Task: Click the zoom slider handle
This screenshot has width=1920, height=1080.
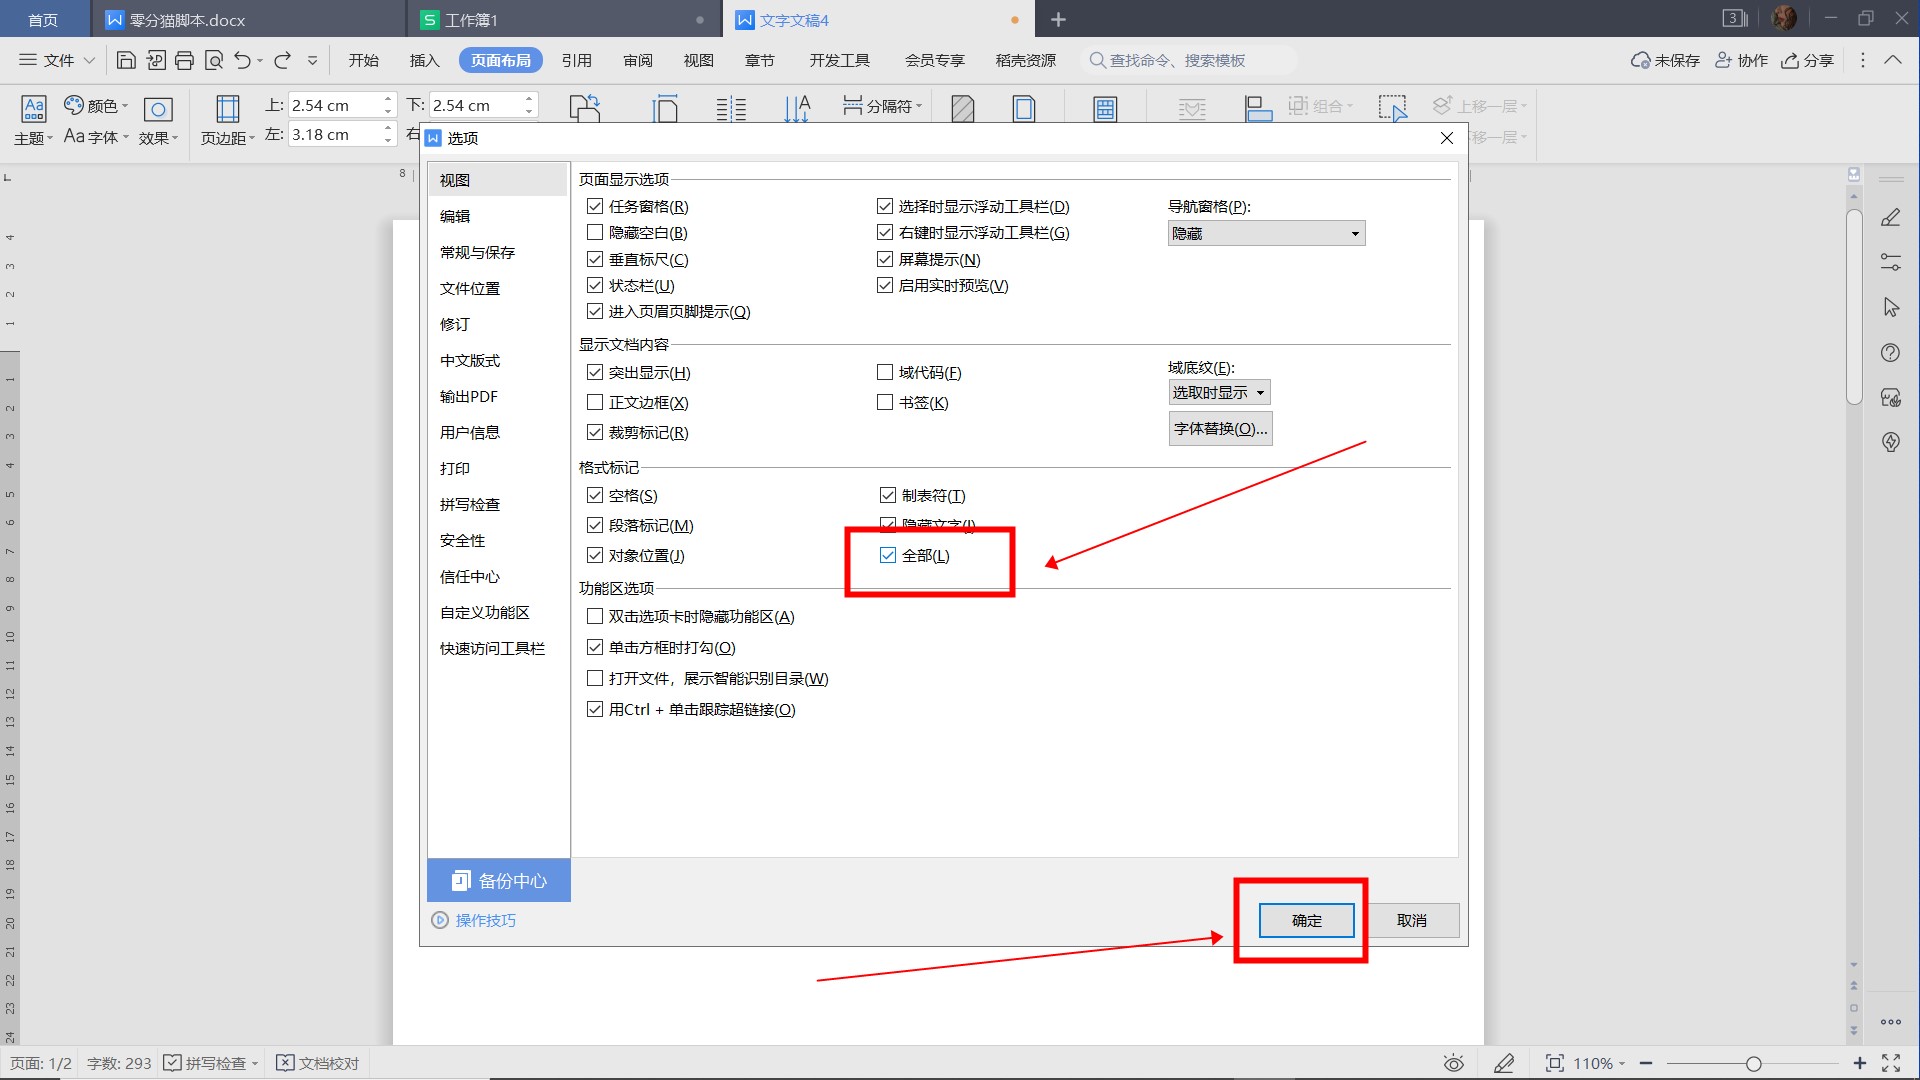Action: [1753, 1063]
